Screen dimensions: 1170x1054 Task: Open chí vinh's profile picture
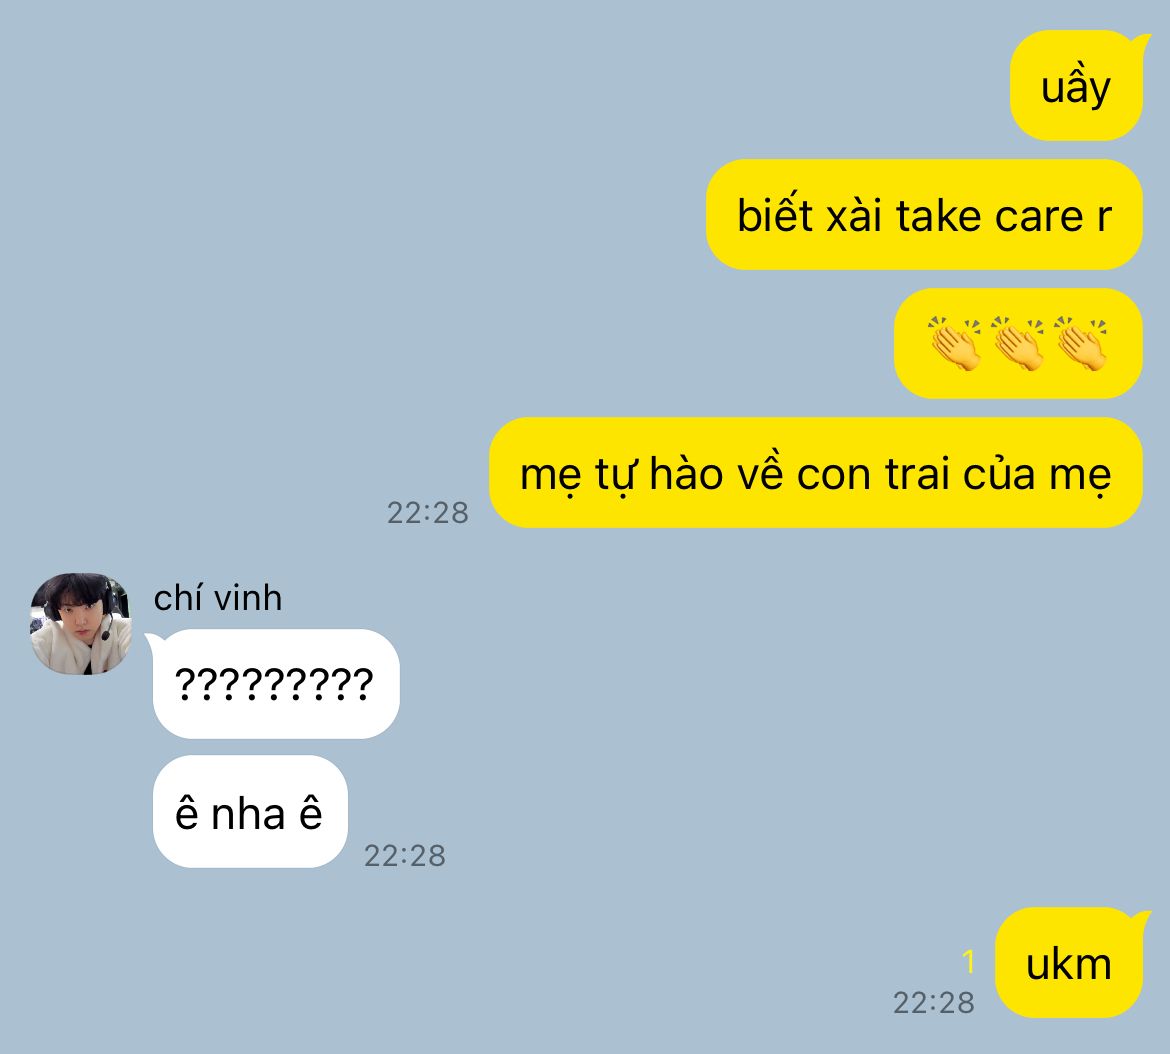coord(81,624)
